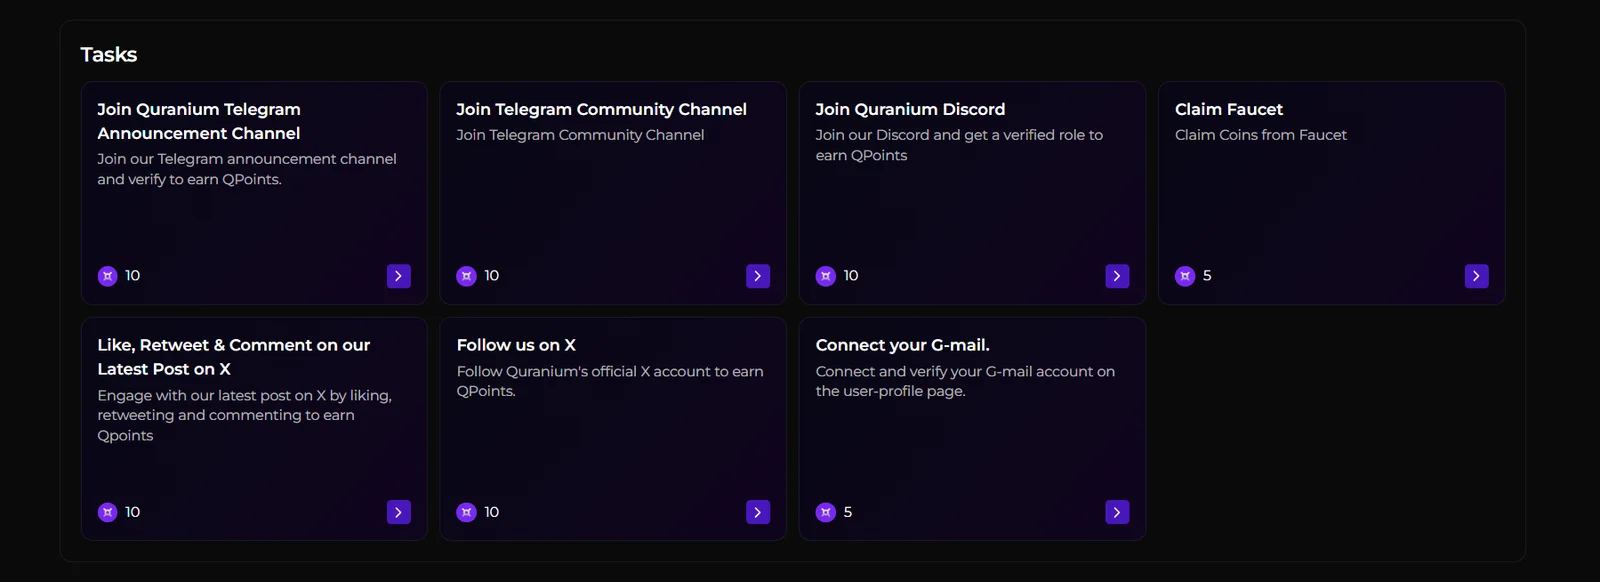This screenshot has width=1600, height=582.
Task: Click the Follow us on X title
Action: (516, 345)
